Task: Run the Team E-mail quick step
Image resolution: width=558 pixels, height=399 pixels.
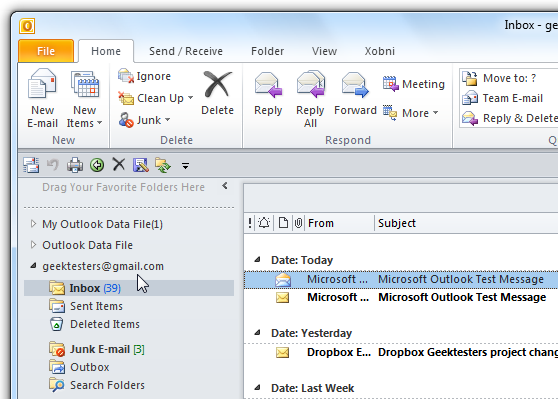Action: 502,98
